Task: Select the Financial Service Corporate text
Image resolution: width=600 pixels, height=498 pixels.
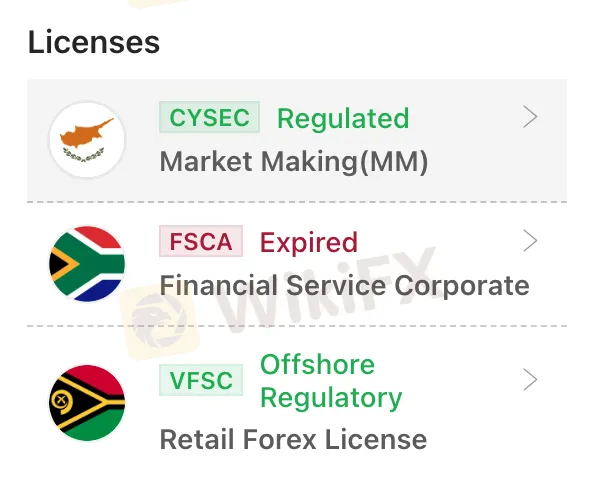Action: (344, 286)
